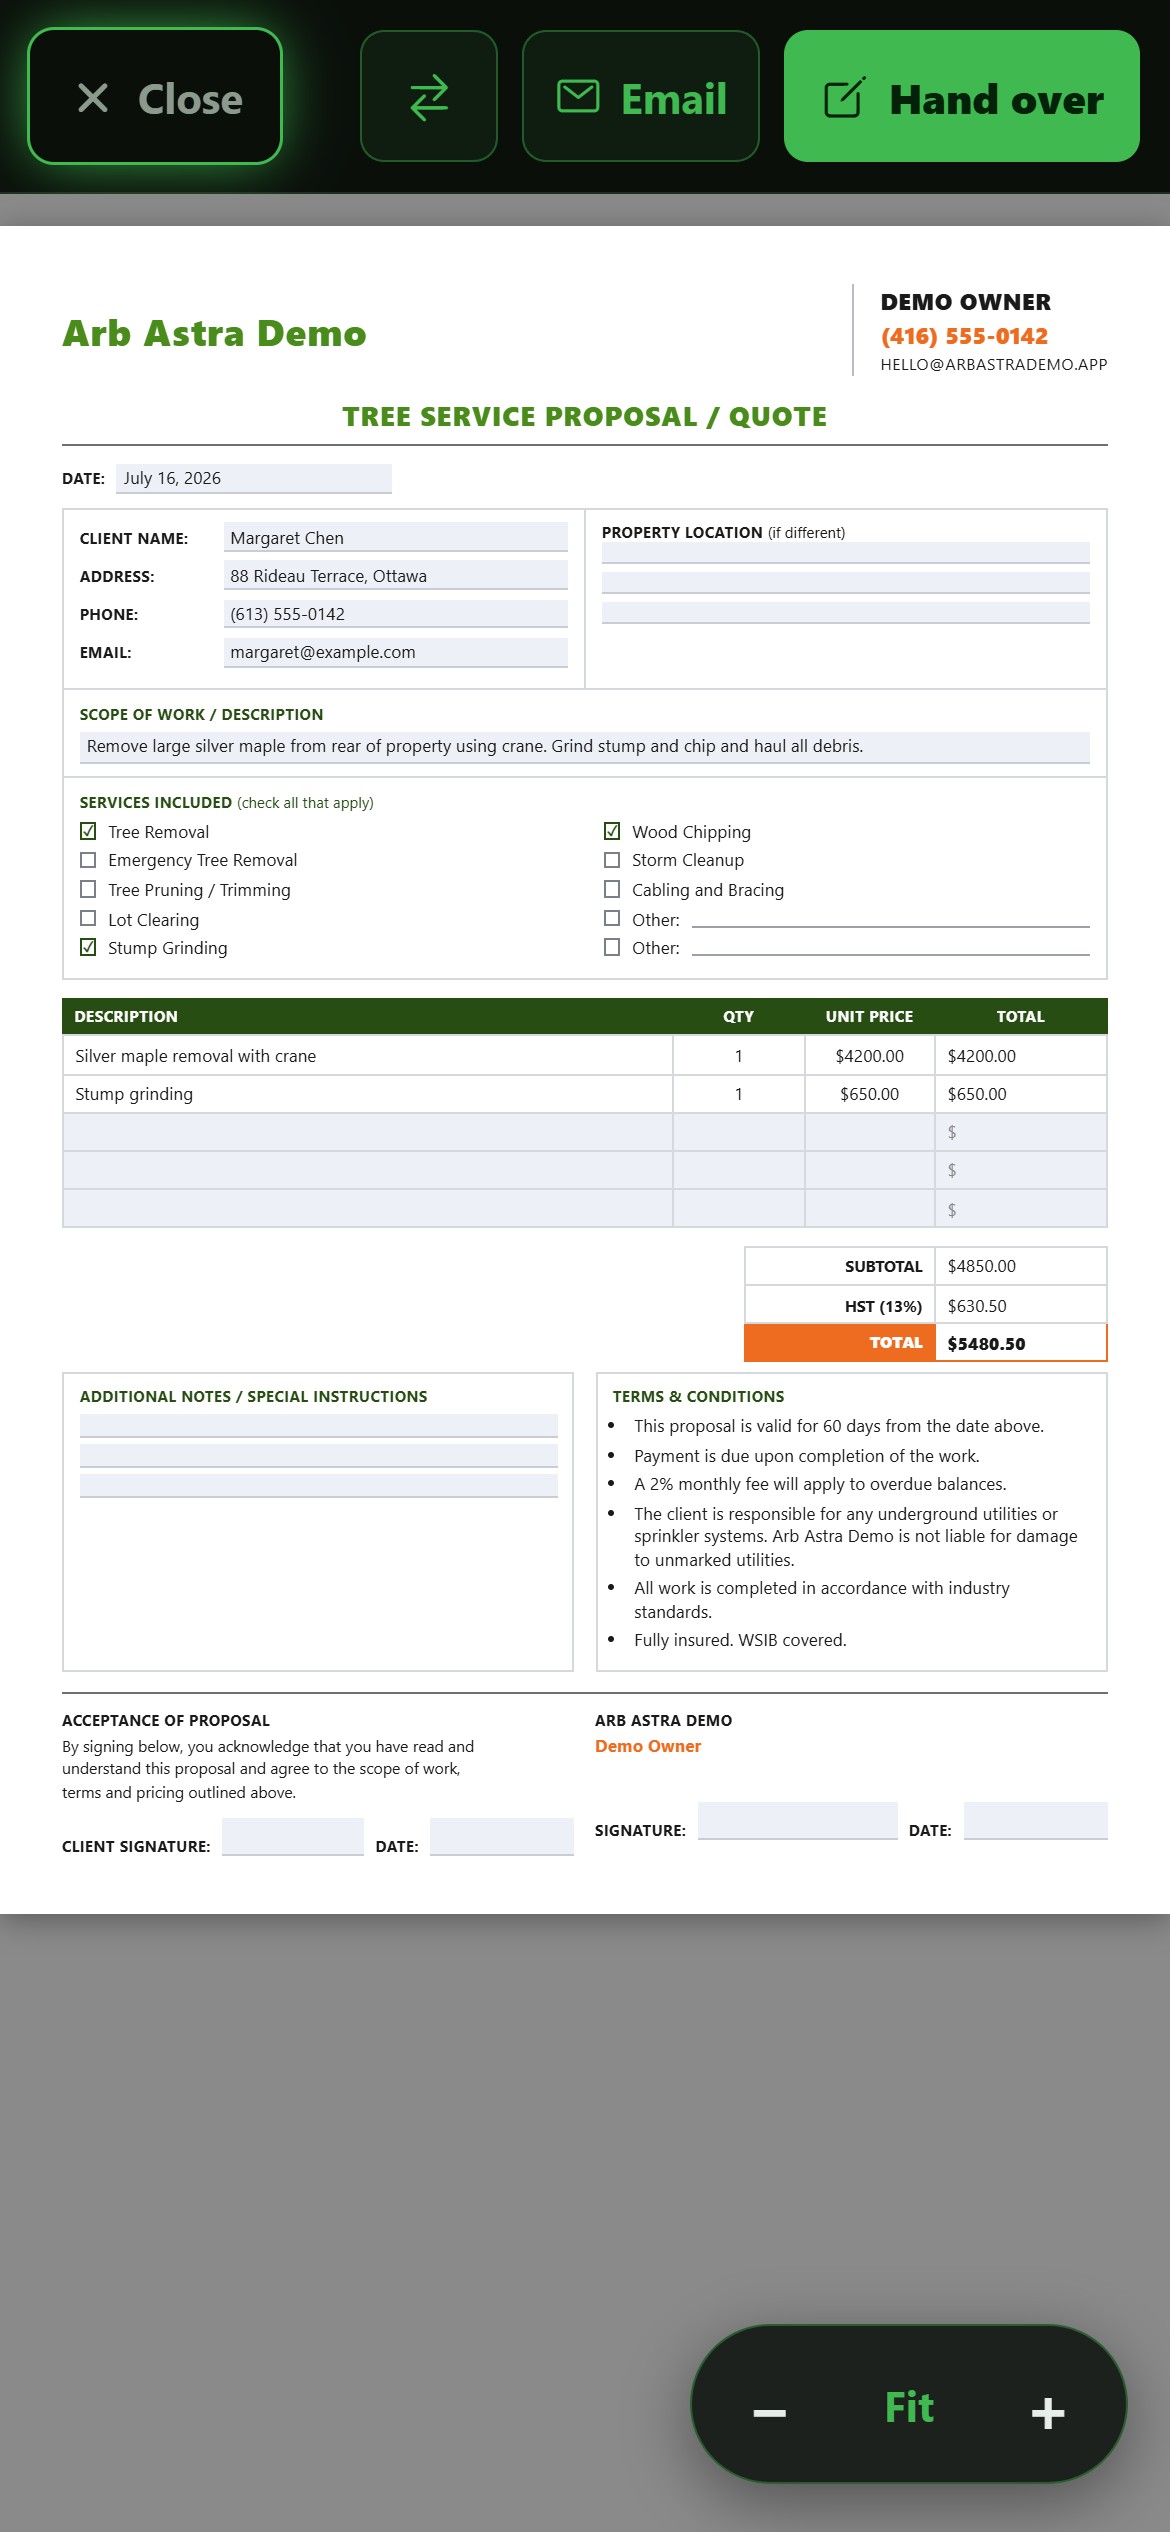1170x2532 pixels.
Task: Select 'Silver maple removal with crane' row
Action: (x=585, y=1056)
